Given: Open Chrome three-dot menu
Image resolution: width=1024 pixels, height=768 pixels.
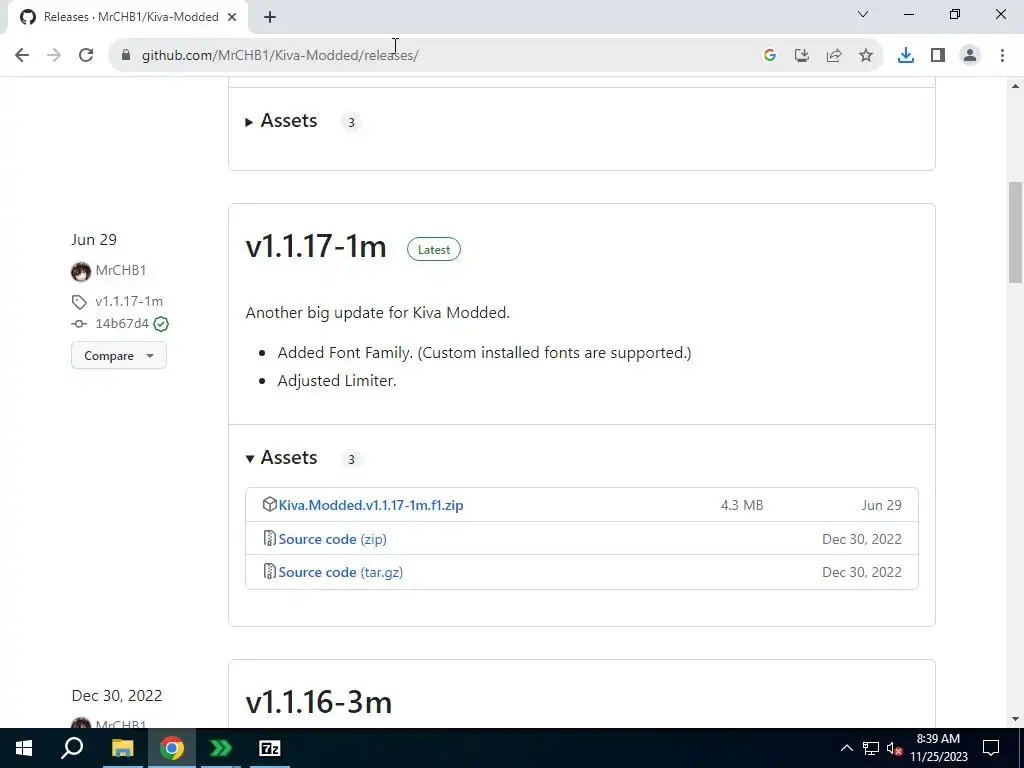Looking at the screenshot, I should [1002, 56].
